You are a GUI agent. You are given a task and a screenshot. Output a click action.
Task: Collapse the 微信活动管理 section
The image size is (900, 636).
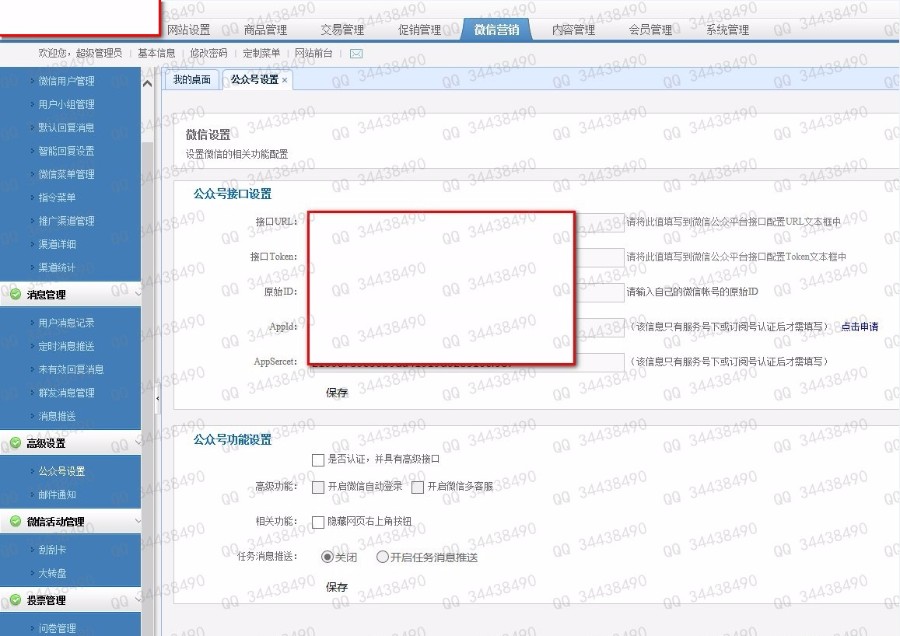pyautogui.click(x=137, y=521)
